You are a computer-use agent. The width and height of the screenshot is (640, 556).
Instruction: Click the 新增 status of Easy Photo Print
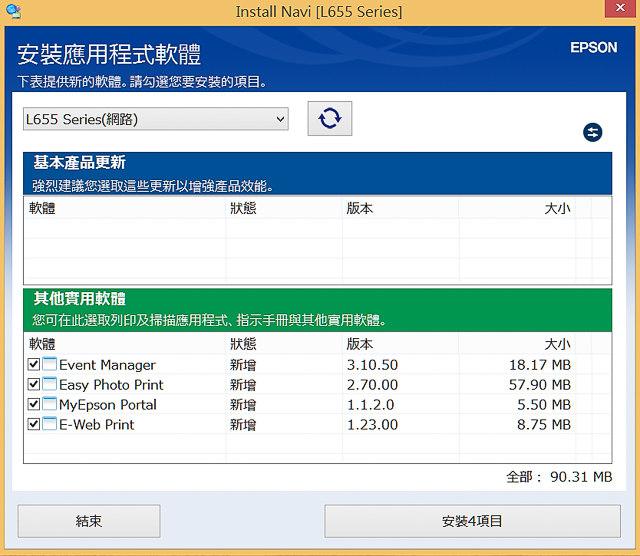pos(243,385)
